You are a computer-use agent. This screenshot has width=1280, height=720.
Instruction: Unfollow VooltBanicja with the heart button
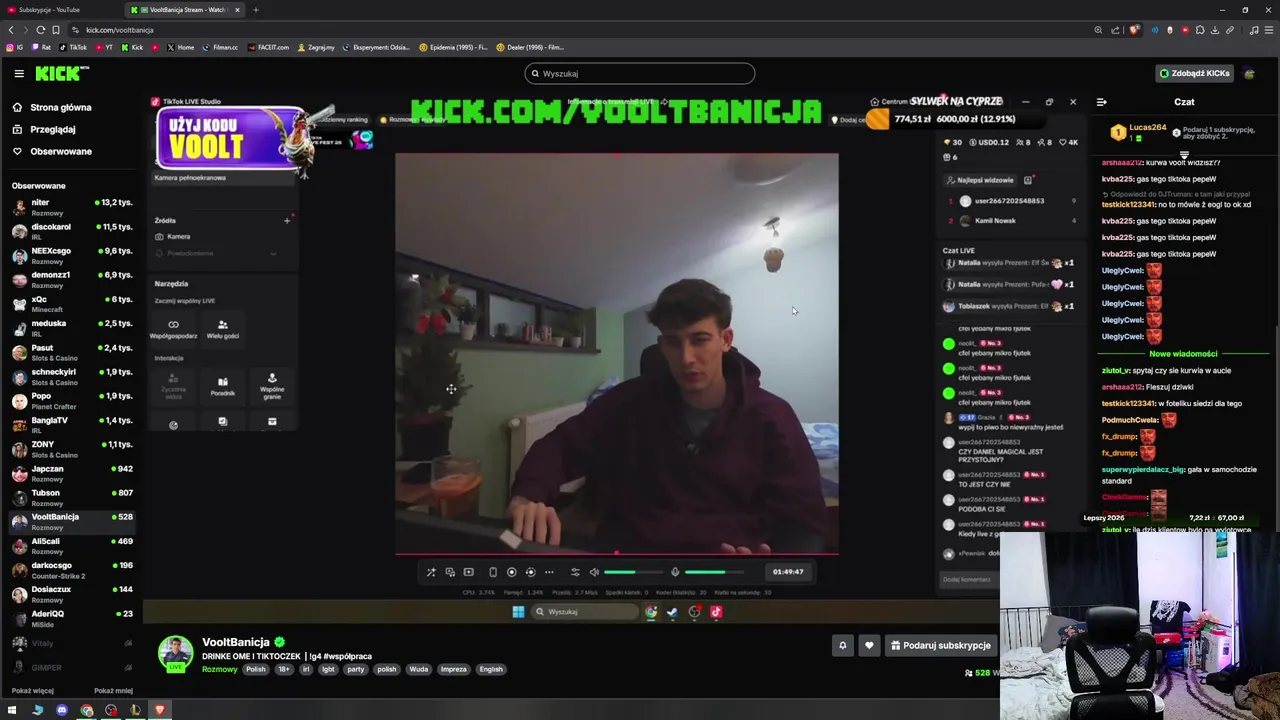pos(869,645)
